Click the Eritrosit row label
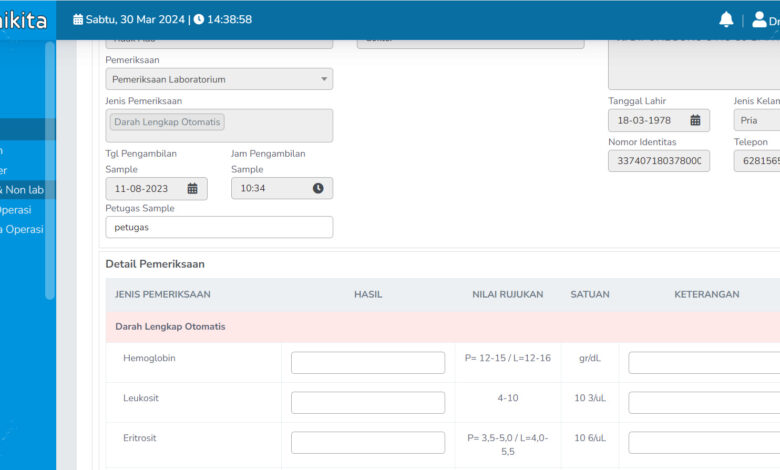Screen dimensions: 780x470 (x=140, y=438)
